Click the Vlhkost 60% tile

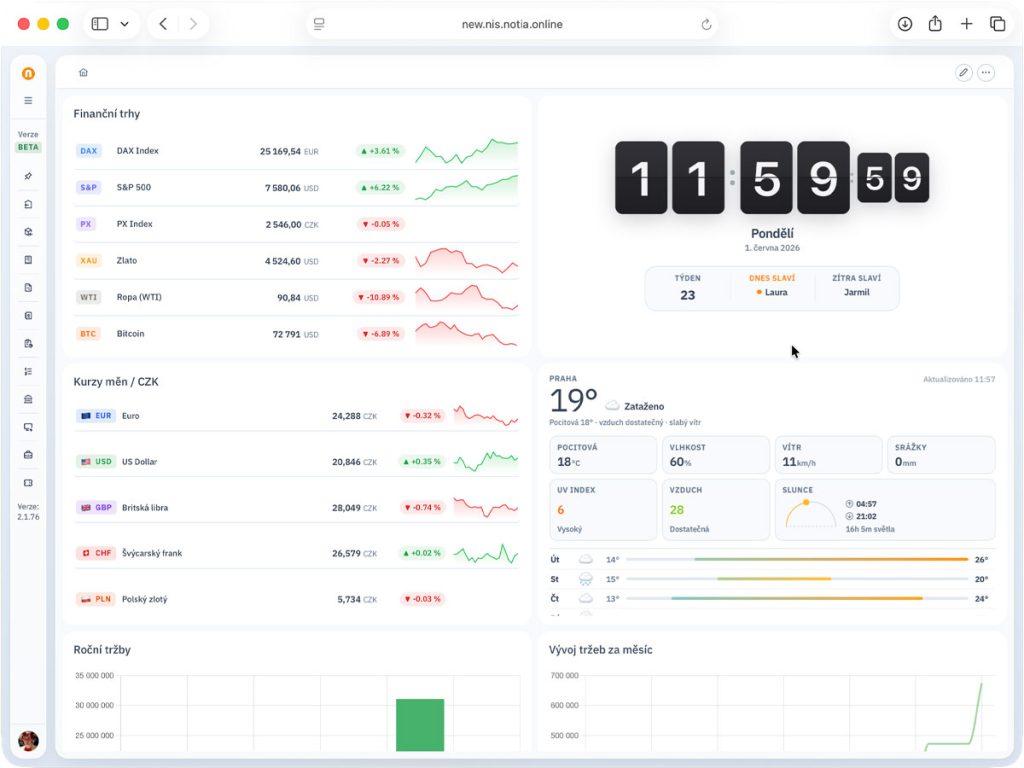point(716,455)
